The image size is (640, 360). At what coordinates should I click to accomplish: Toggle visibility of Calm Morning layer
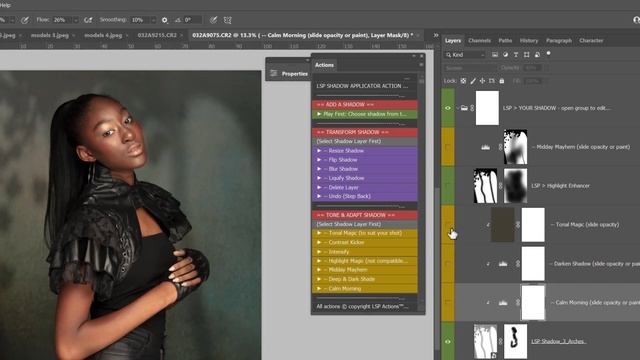[x=448, y=302]
